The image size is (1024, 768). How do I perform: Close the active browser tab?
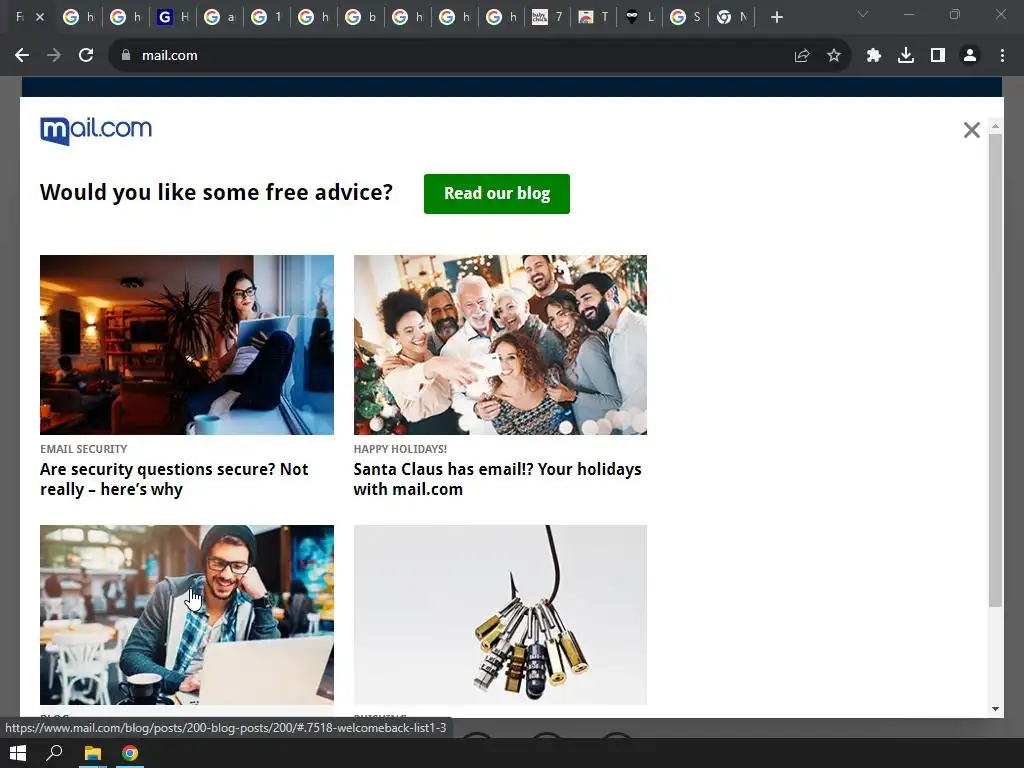pos(40,17)
